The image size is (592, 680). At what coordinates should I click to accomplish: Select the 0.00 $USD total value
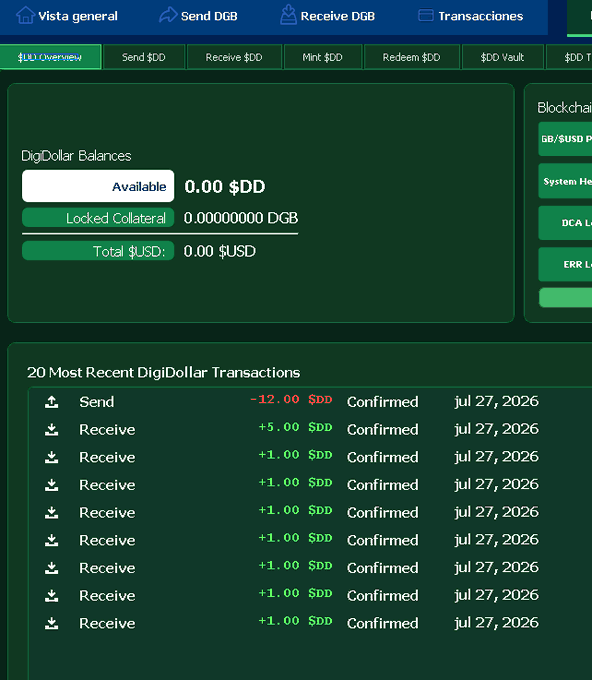click(219, 251)
